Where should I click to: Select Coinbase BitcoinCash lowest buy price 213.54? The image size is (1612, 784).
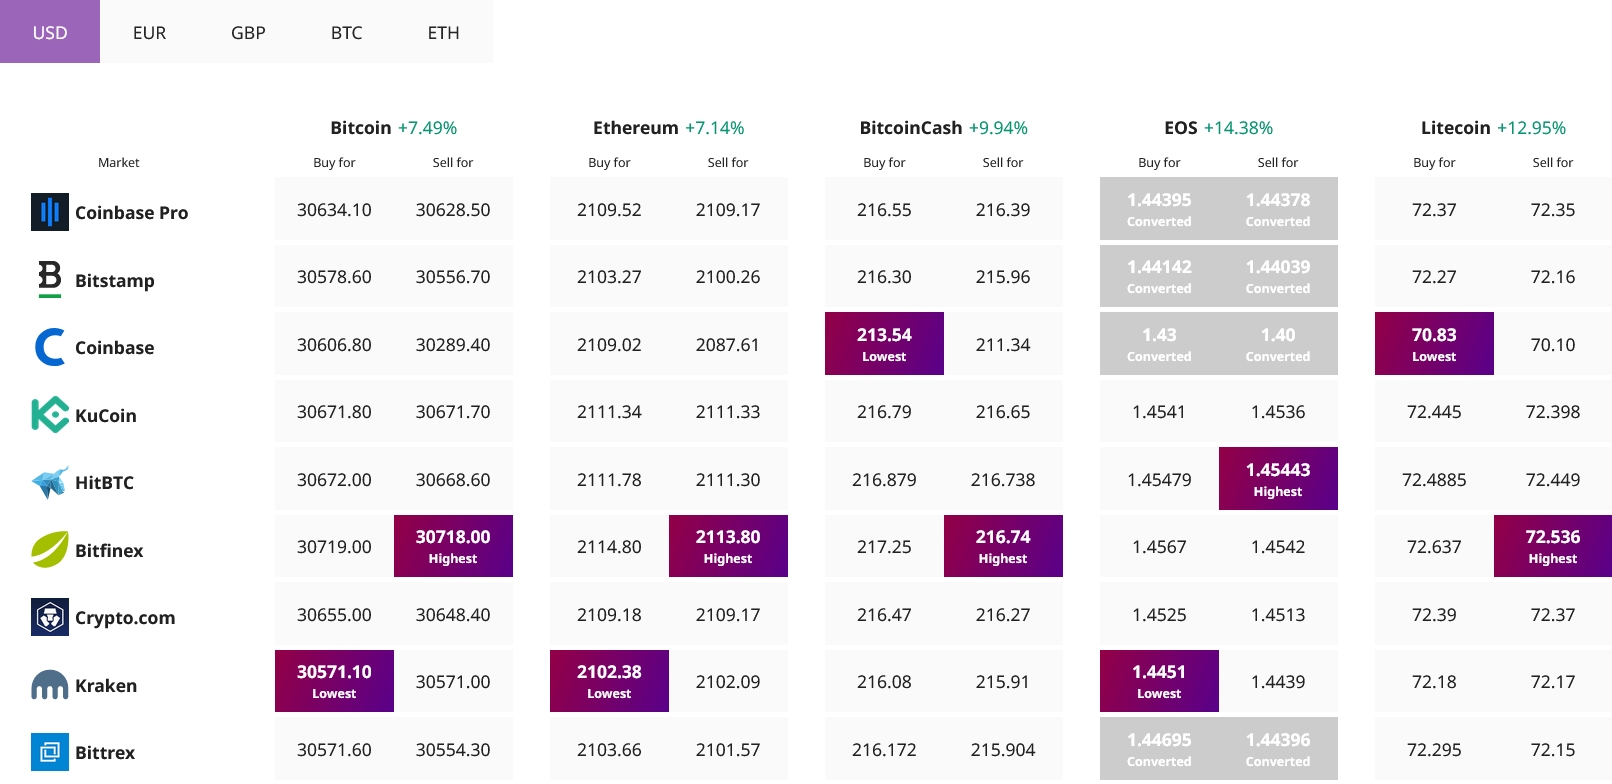[884, 344]
